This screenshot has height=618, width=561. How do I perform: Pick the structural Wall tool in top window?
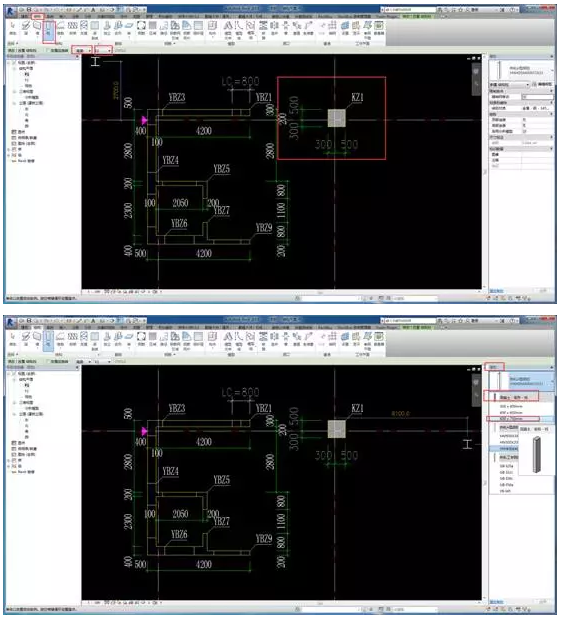[x=37, y=28]
